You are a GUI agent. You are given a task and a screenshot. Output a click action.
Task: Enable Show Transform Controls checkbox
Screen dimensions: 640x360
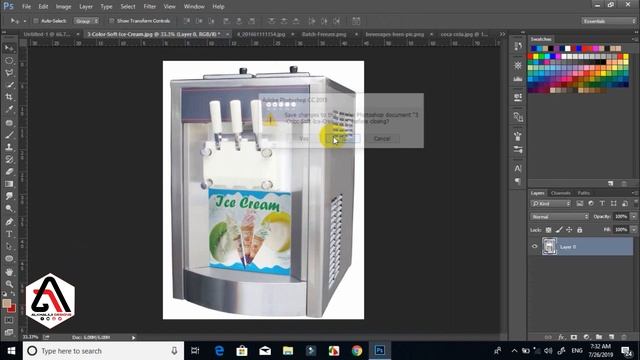(x=111, y=21)
